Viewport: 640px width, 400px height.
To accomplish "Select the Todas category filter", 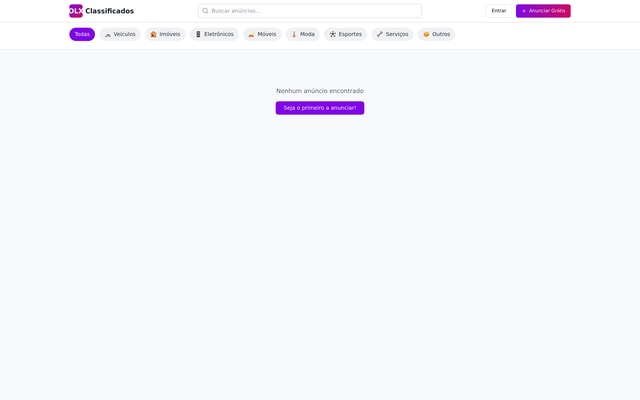I will coord(82,34).
